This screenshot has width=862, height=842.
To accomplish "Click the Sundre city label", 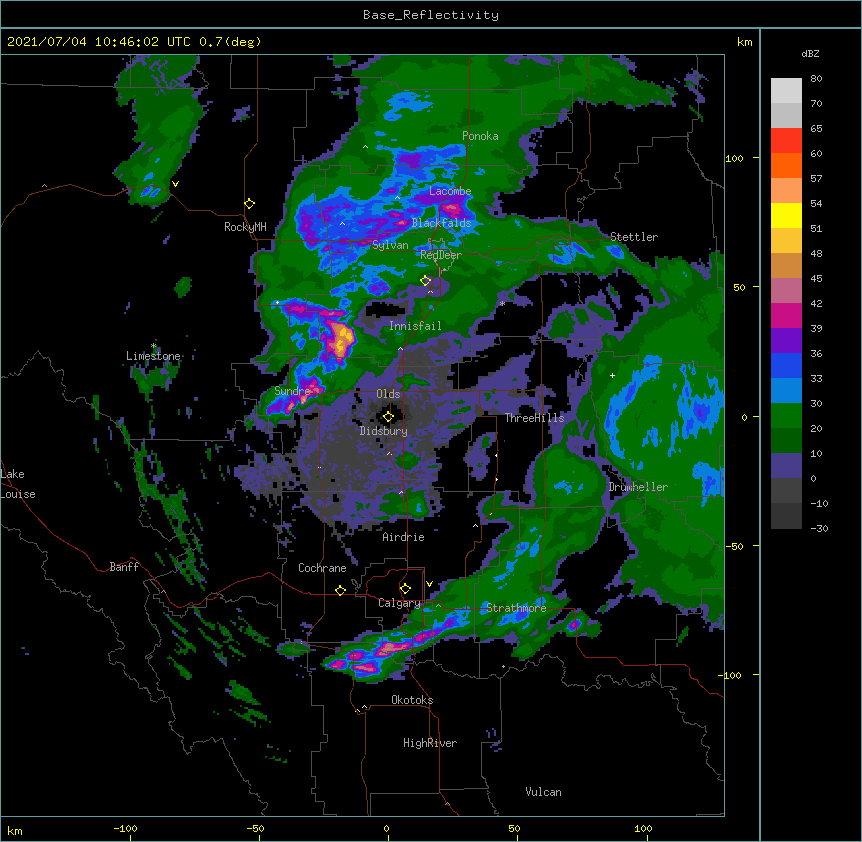I will pos(292,391).
